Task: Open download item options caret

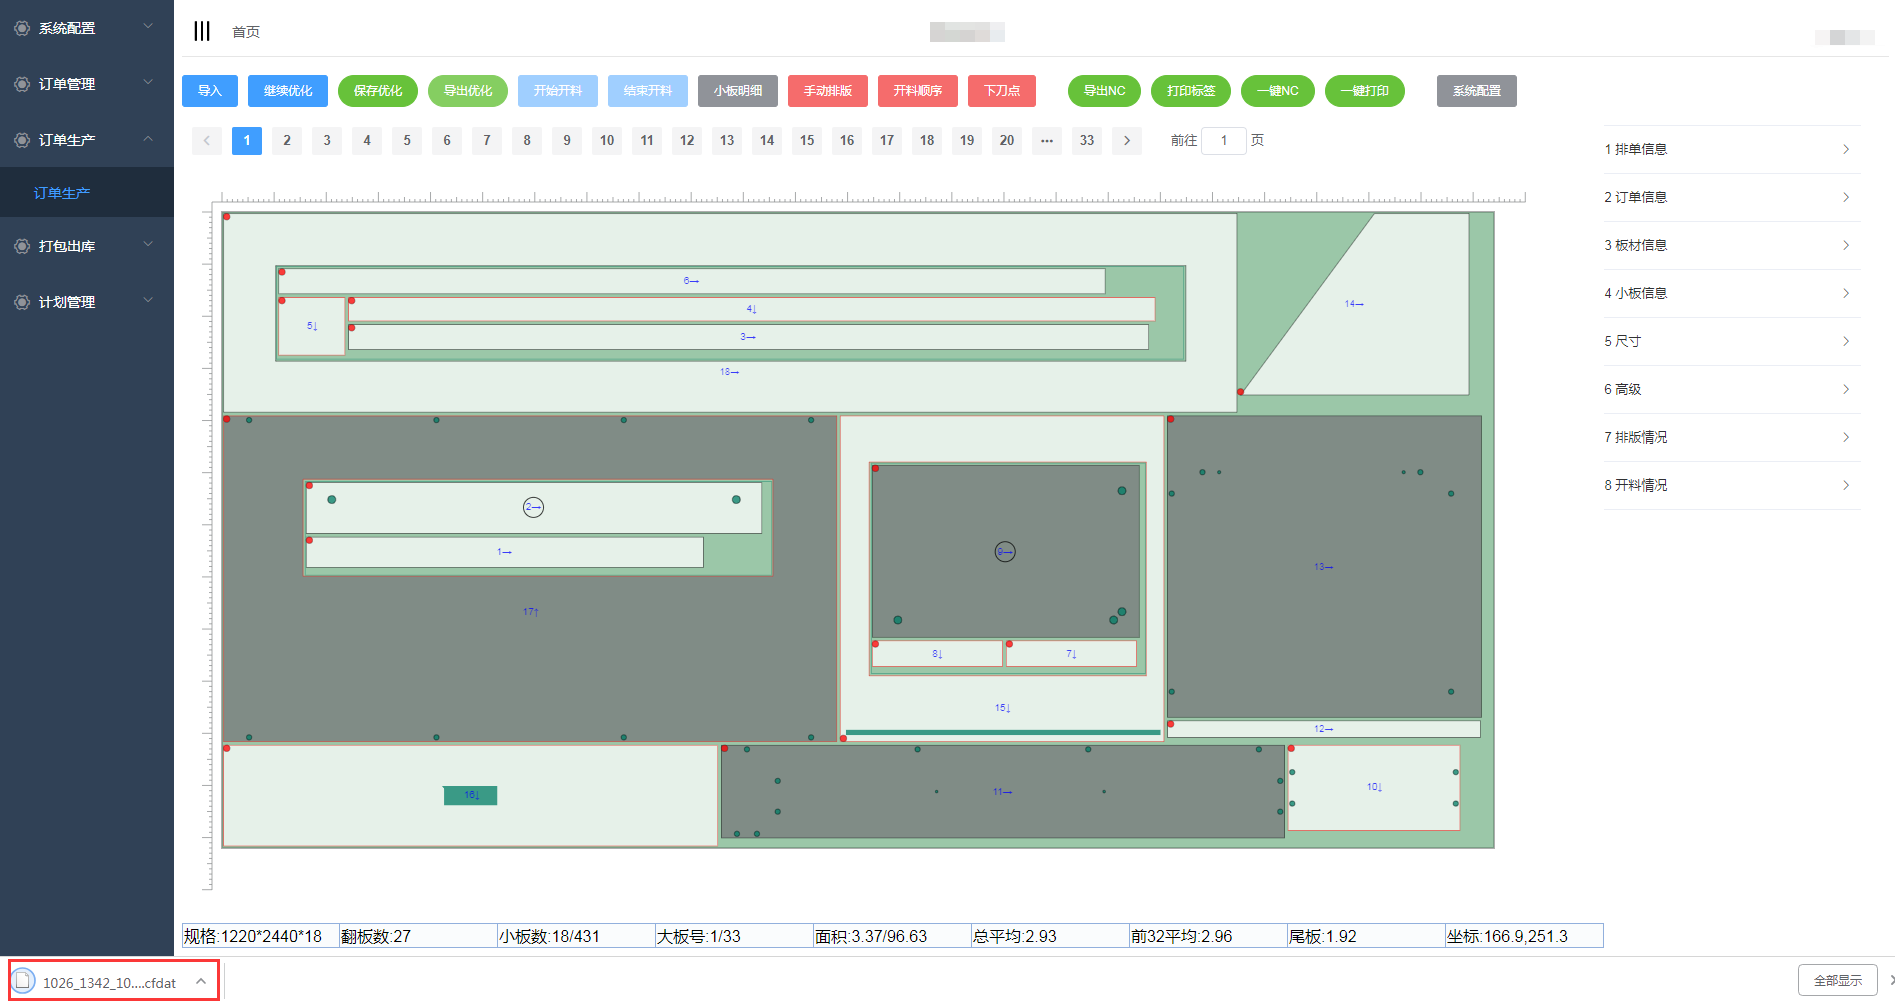Action: [201, 981]
